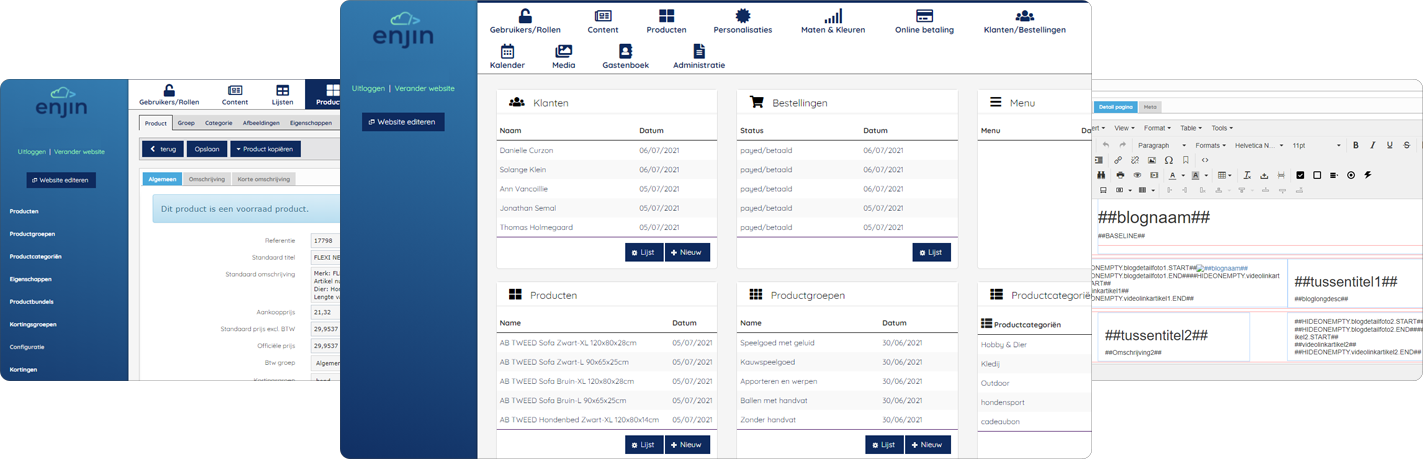Open Maten & Kleuren section

click(834, 21)
